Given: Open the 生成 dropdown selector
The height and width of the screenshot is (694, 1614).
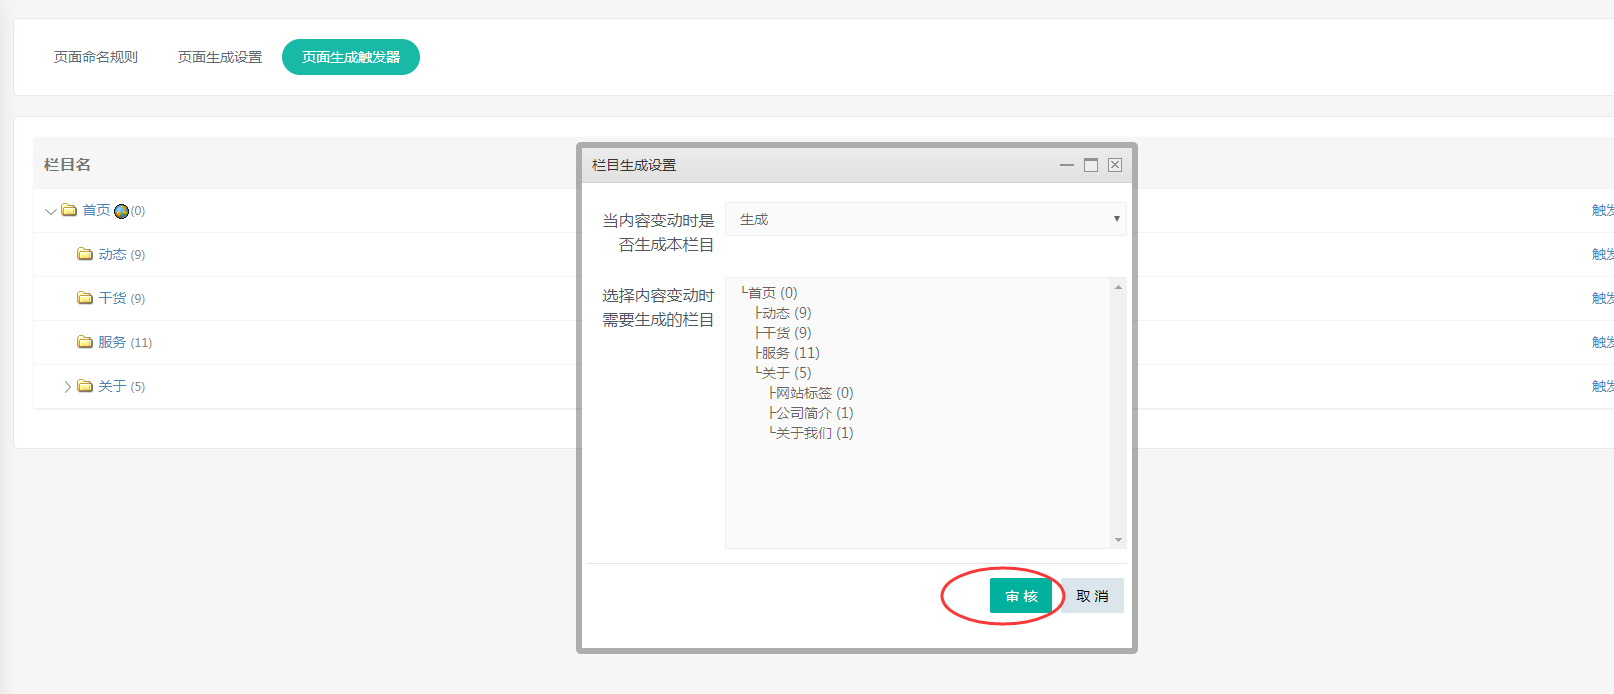Looking at the screenshot, I should point(926,219).
